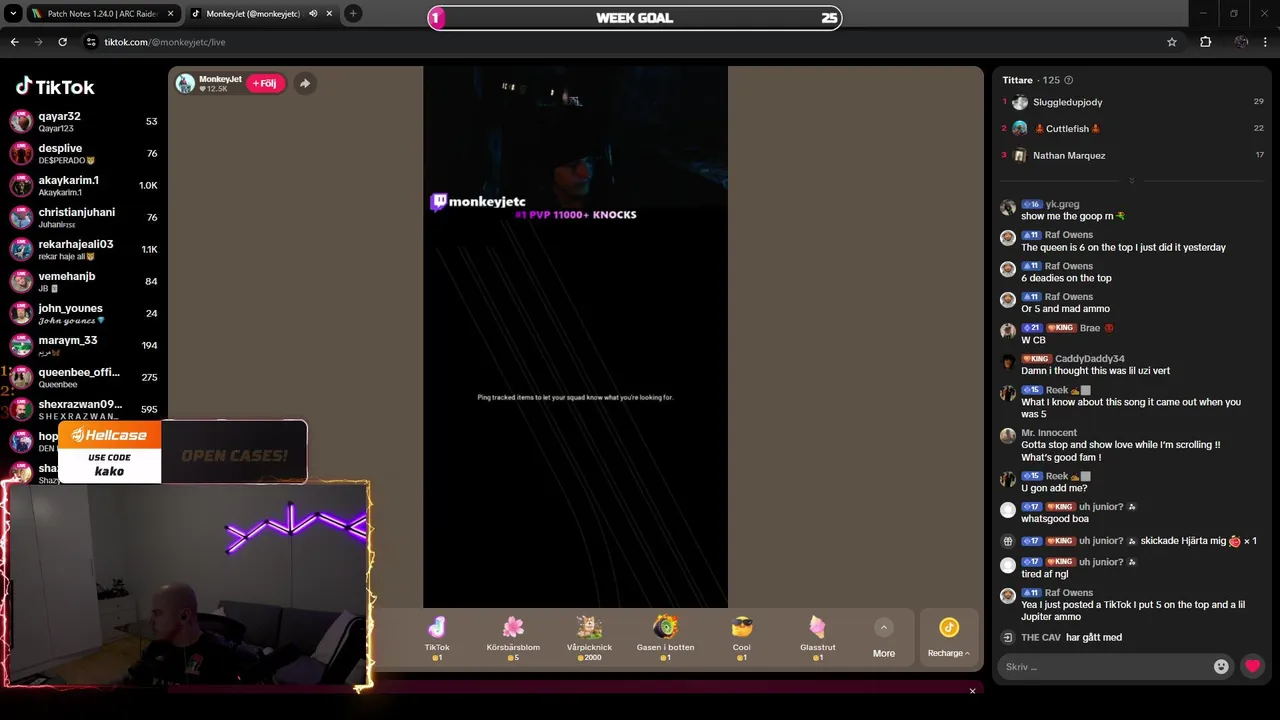Open akaykarim.1 live channel

83,185
